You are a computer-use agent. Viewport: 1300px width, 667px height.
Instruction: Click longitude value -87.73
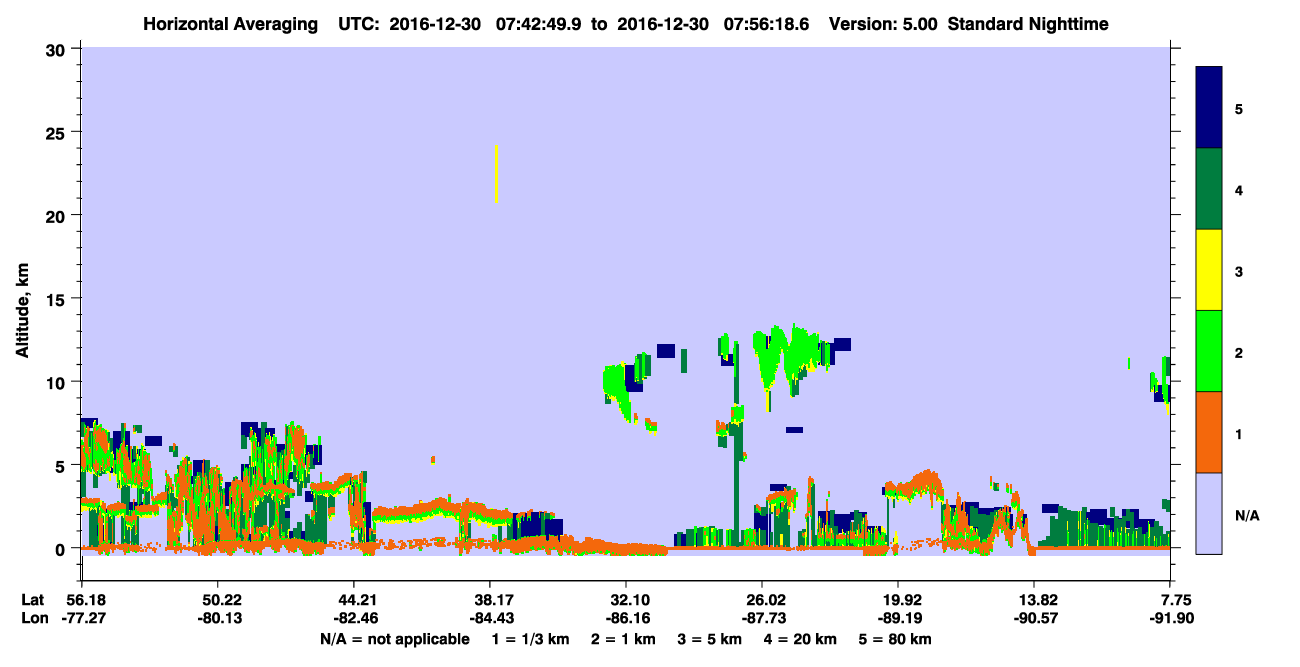click(x=762, y=618)
